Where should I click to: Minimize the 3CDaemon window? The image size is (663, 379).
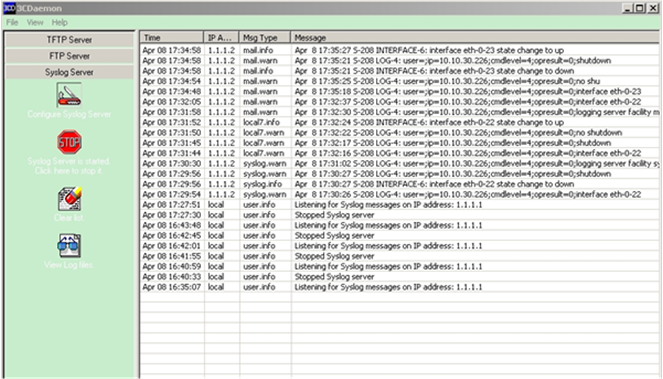pyautogui.click(x=628, y=8)
